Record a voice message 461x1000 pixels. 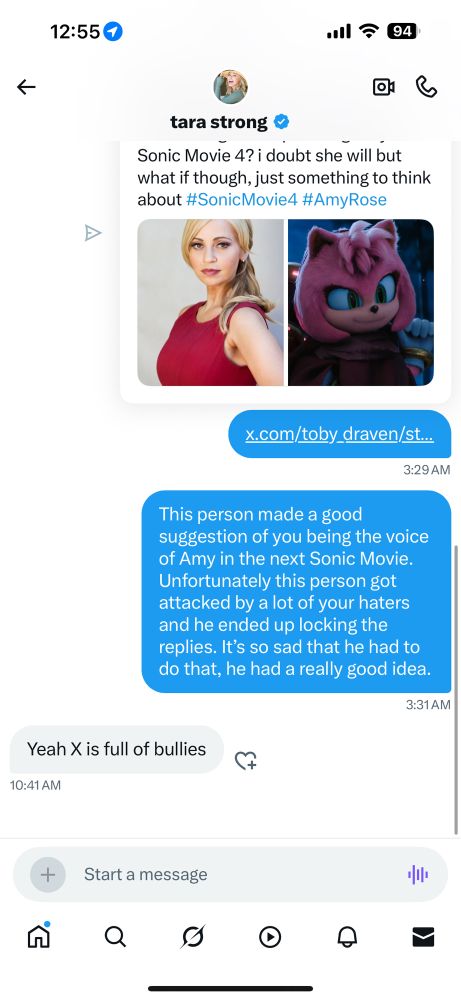[x=418, y=874]
